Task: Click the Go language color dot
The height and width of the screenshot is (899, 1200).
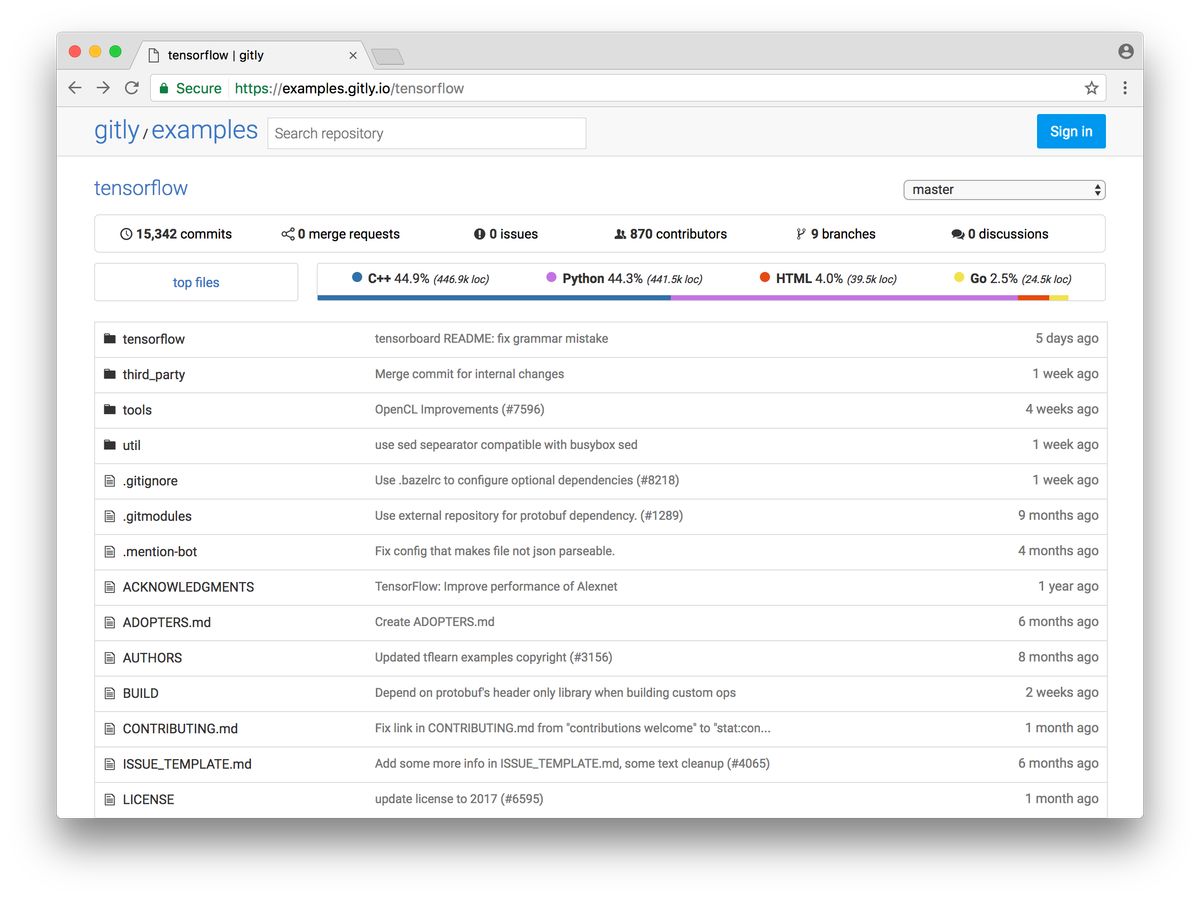Action: click(x=958, y=276)
